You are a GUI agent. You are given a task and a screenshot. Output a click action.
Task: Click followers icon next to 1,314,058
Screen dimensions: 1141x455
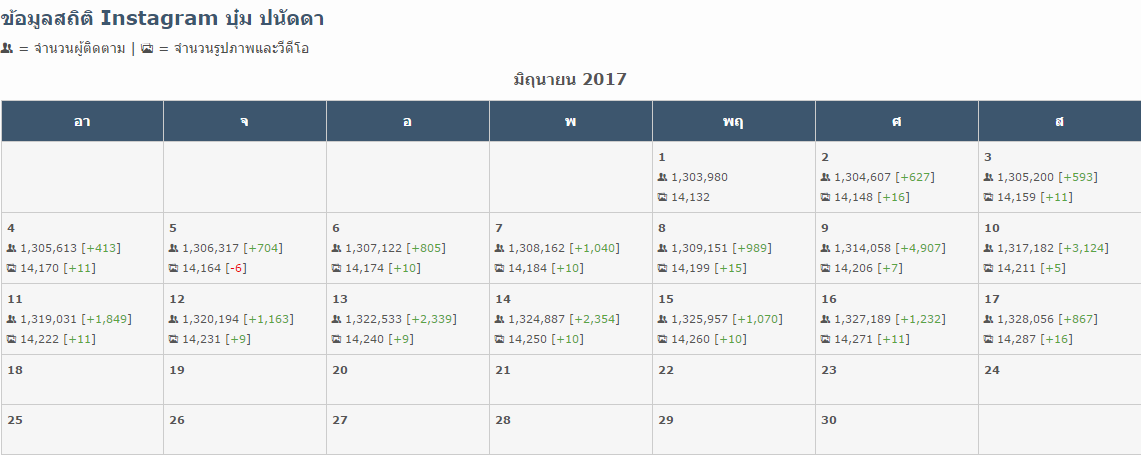(825, 248)
